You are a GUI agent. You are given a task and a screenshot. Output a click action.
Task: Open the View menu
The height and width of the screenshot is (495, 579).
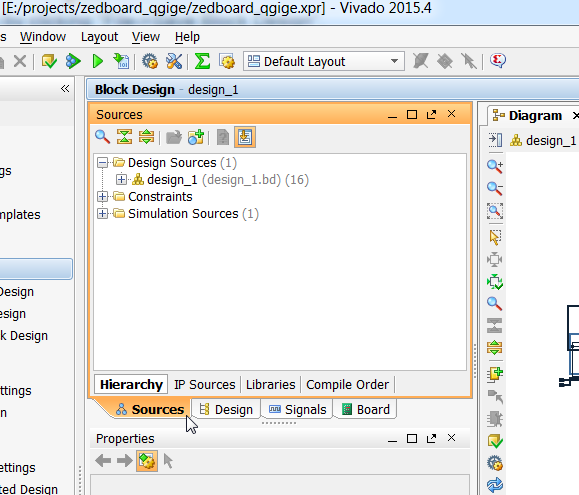tap(146, 37)
